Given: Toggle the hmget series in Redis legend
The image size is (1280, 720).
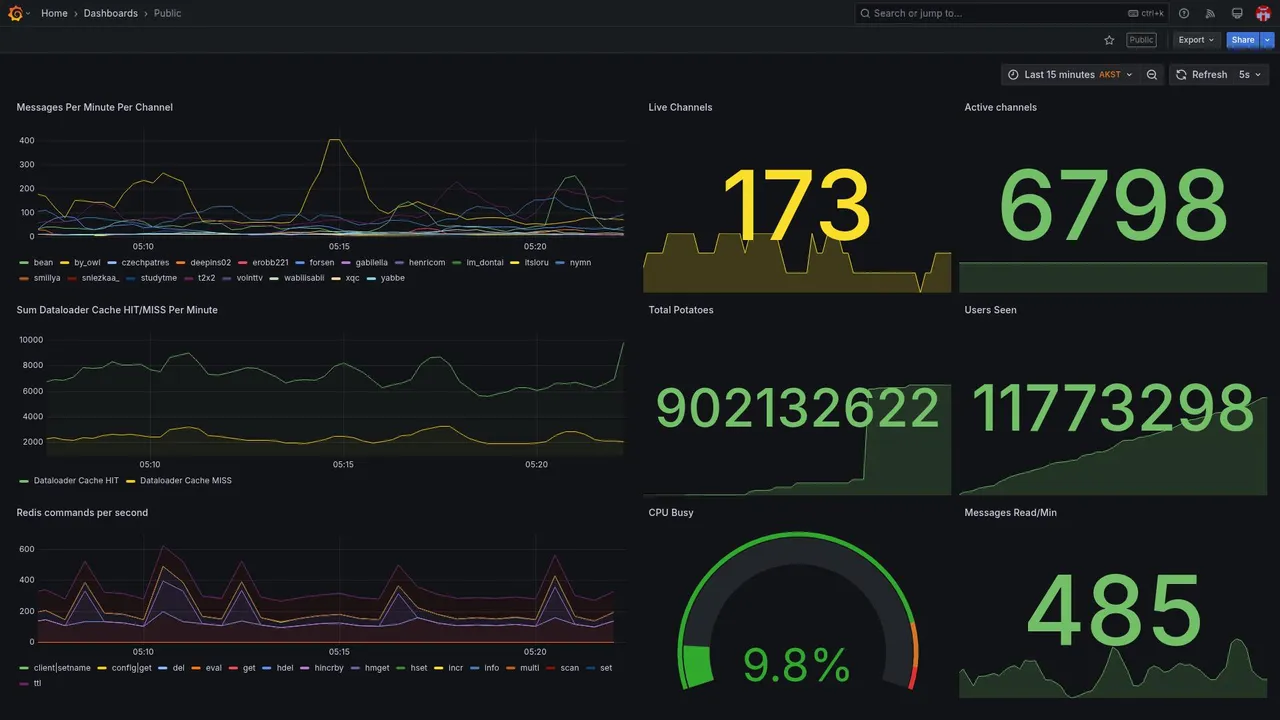Looking at the screenshot, I should (x=371, y=668).
